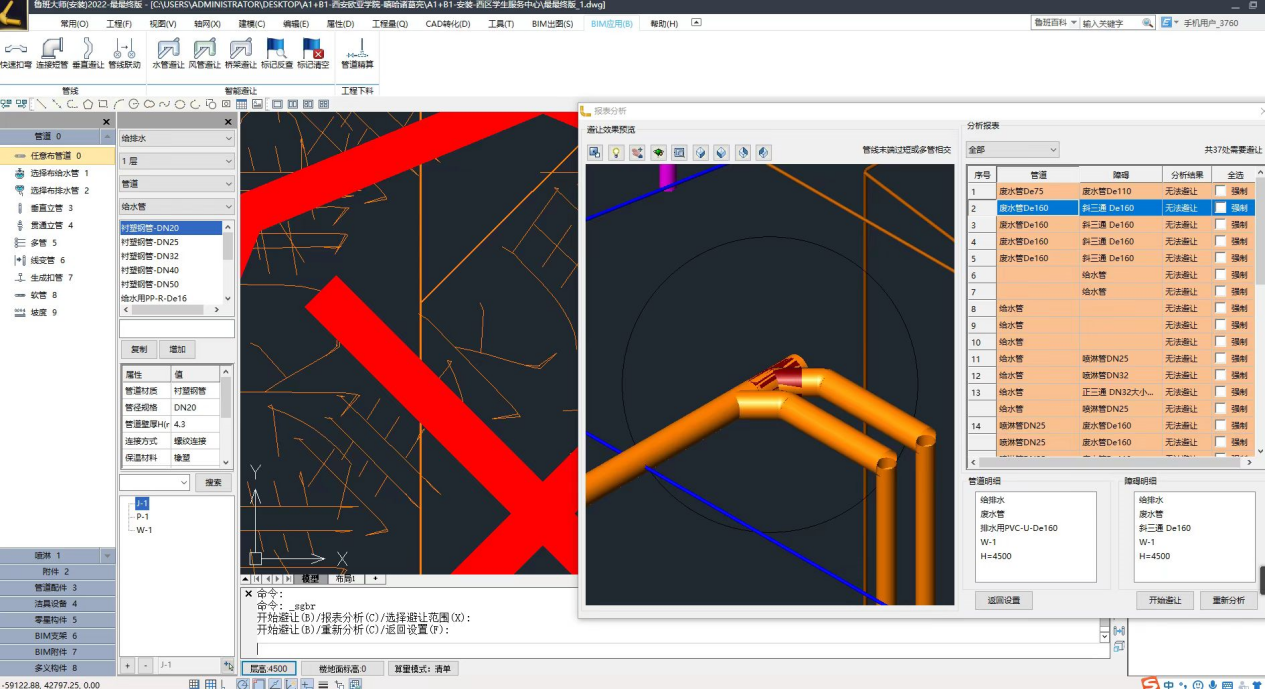Expand the 给排水 discipline dropdown
The height and width of the screenshot is (689, 1265).
(x=176, y=138)
